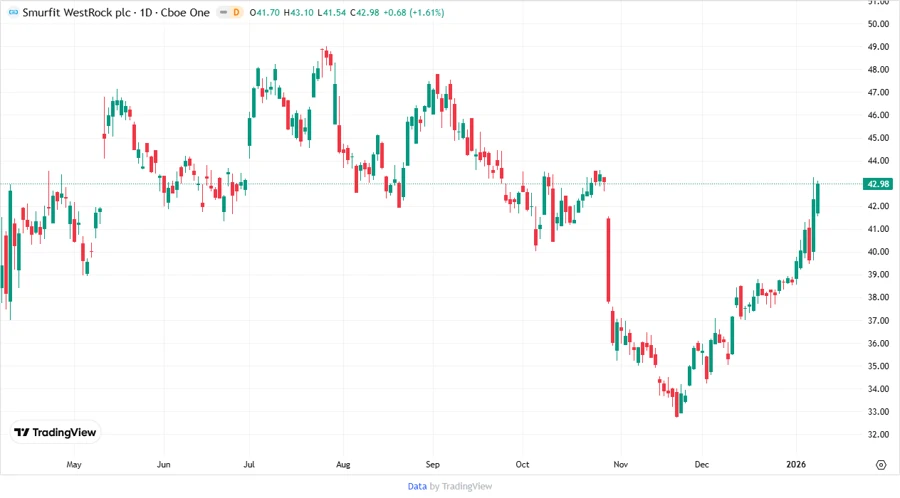
Task: Click the Smurfit WestRock symbol logo icon
Action: [13, 12]
